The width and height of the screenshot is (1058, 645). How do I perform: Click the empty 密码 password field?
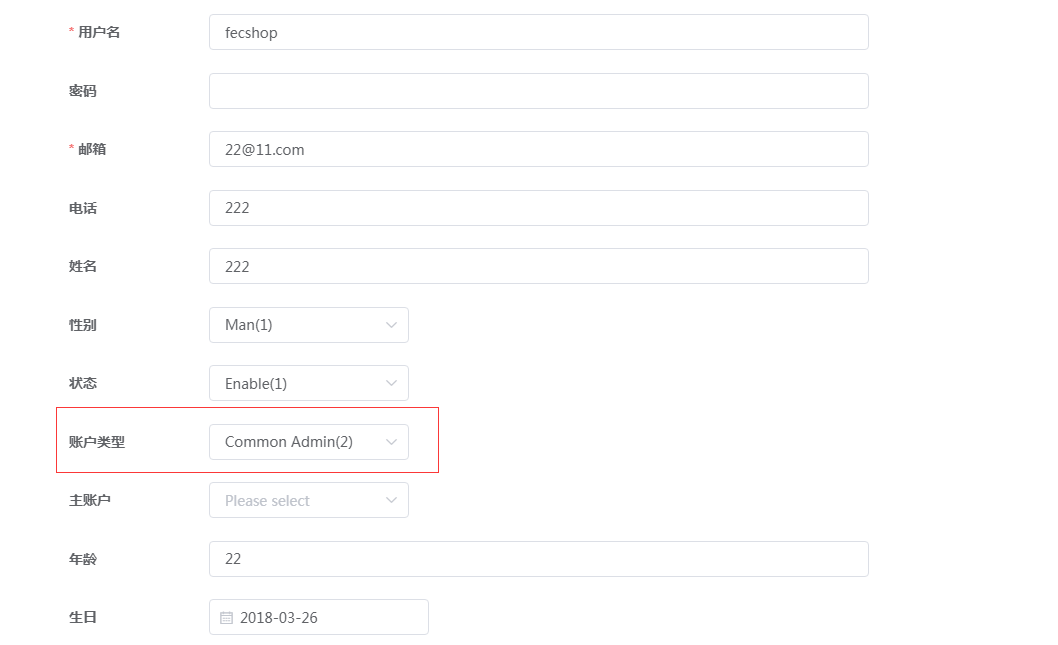pyautogui.click(x=538, y=91)
